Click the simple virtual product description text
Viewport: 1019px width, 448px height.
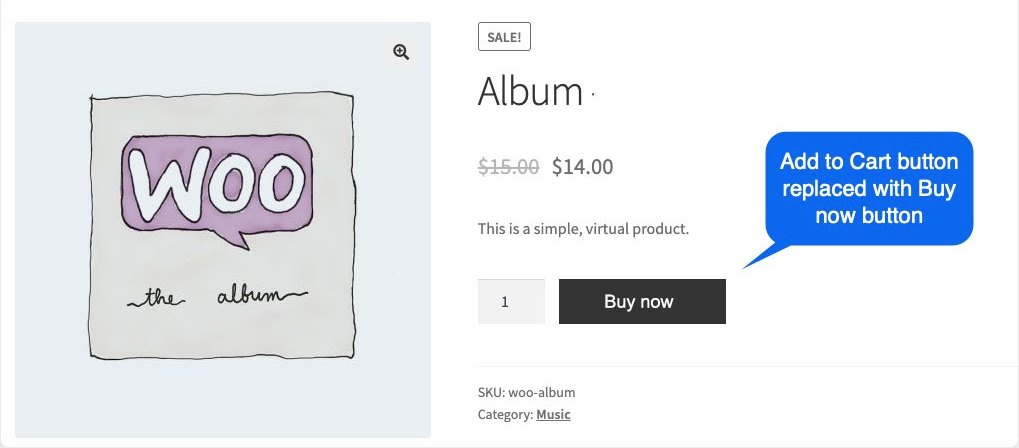click(583, 229)
